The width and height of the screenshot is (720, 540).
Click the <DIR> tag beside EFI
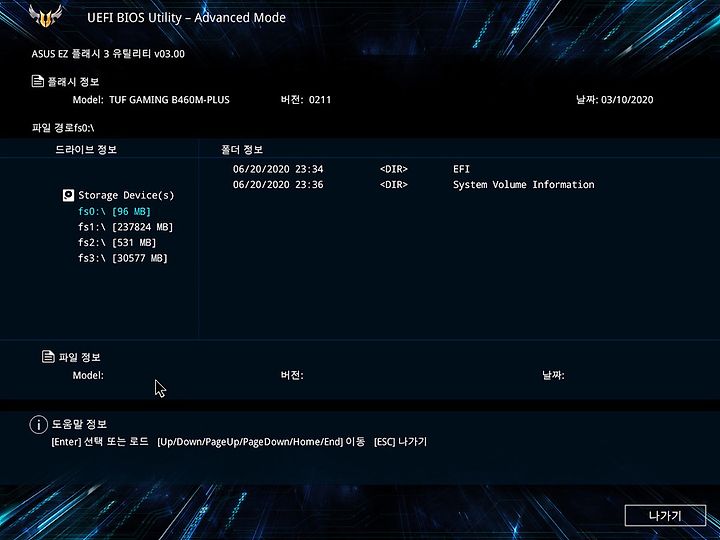(394, 169)
